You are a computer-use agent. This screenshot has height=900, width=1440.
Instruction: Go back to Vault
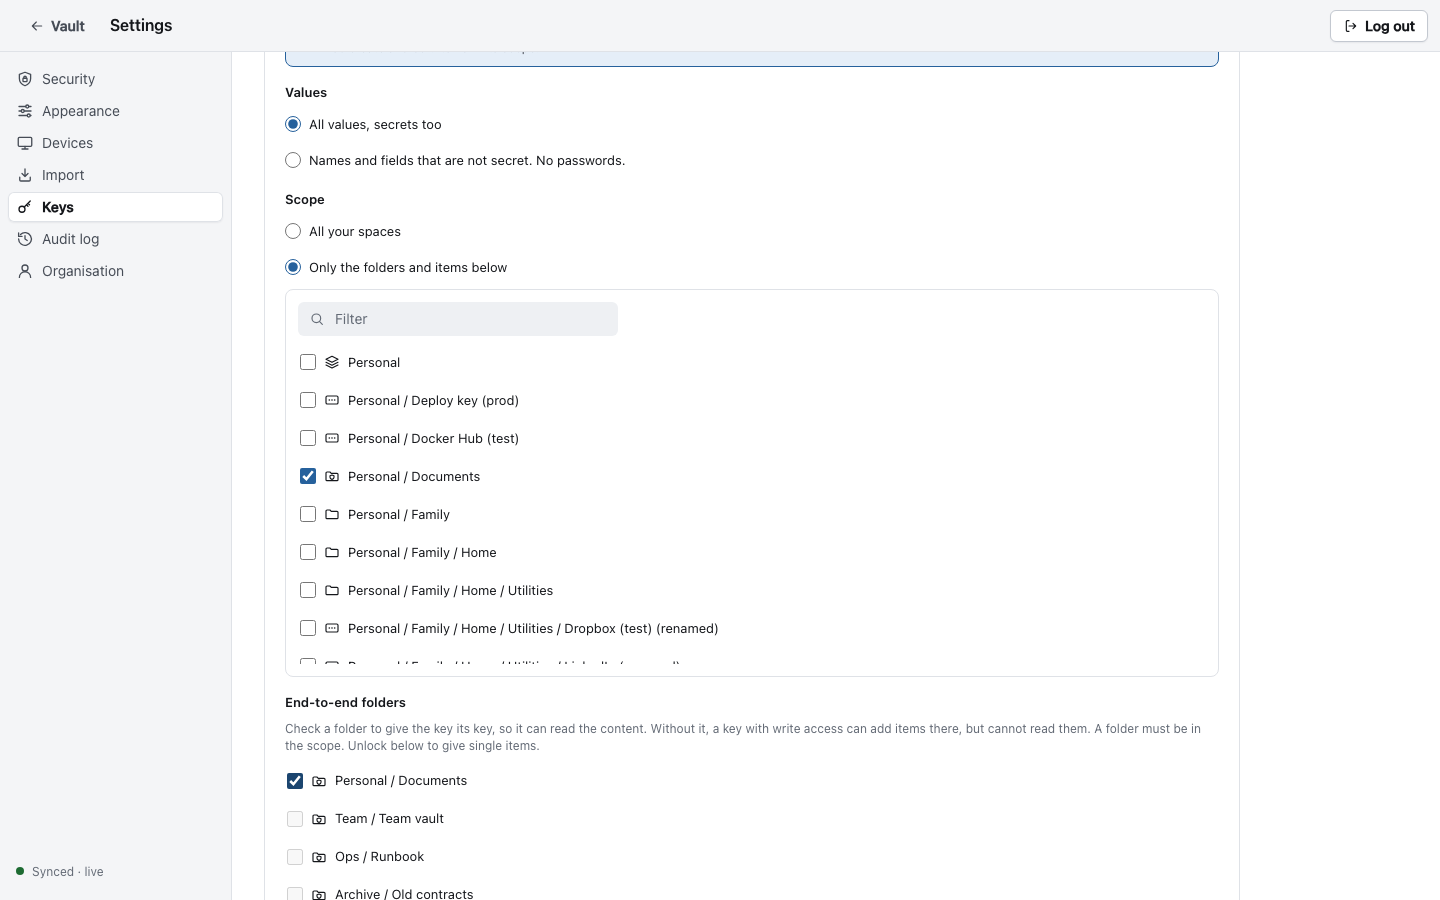coord(57,26)
